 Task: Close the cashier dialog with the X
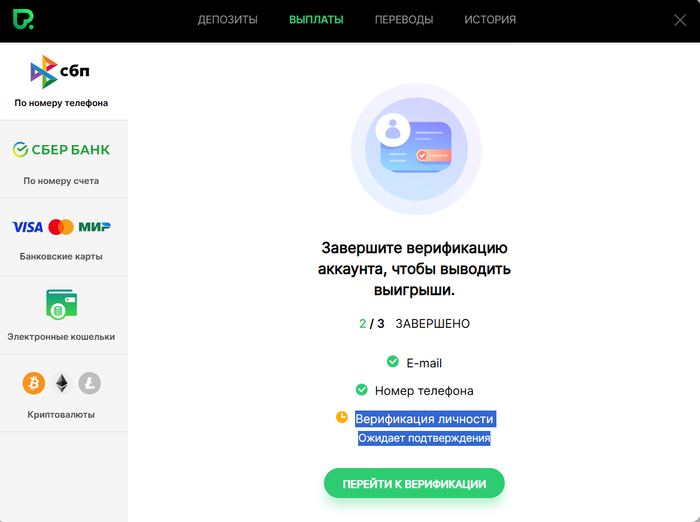(x=680, y=20)
